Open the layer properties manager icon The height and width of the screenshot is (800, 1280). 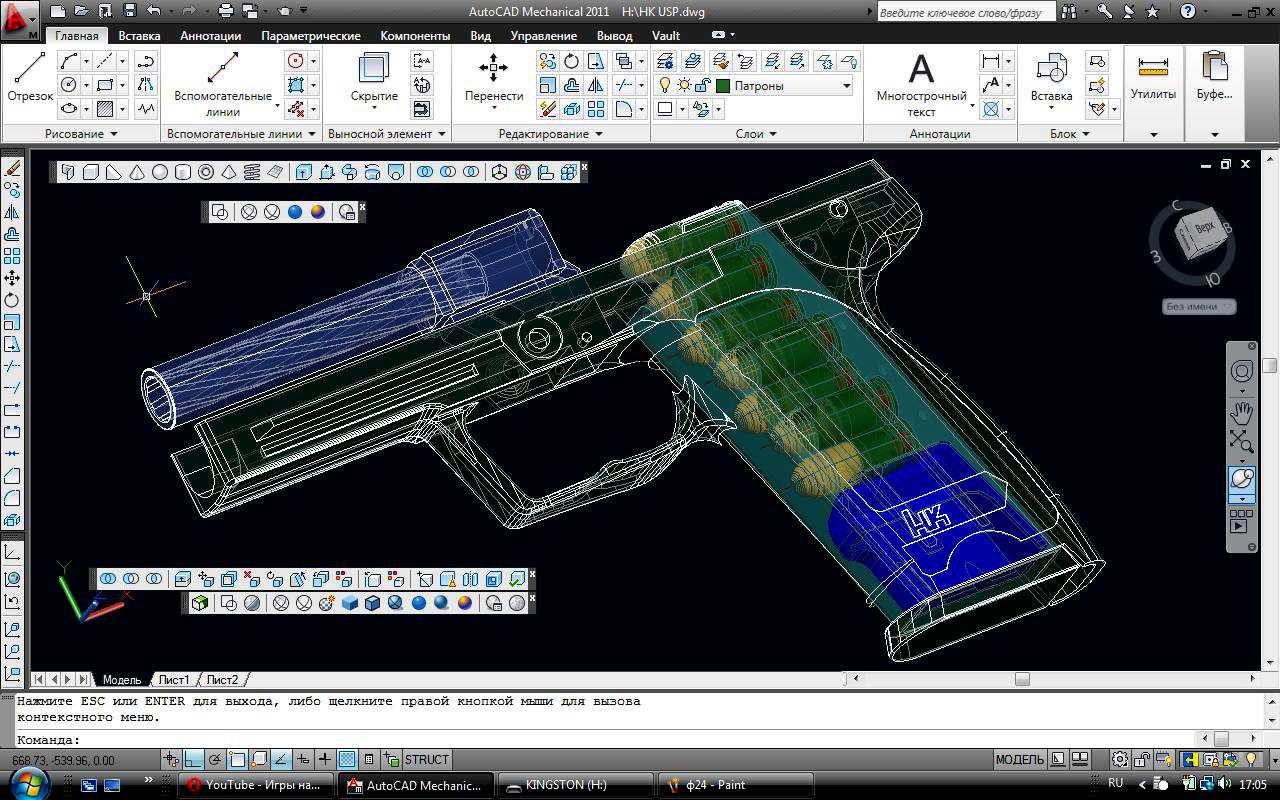[x=665, y=61]
